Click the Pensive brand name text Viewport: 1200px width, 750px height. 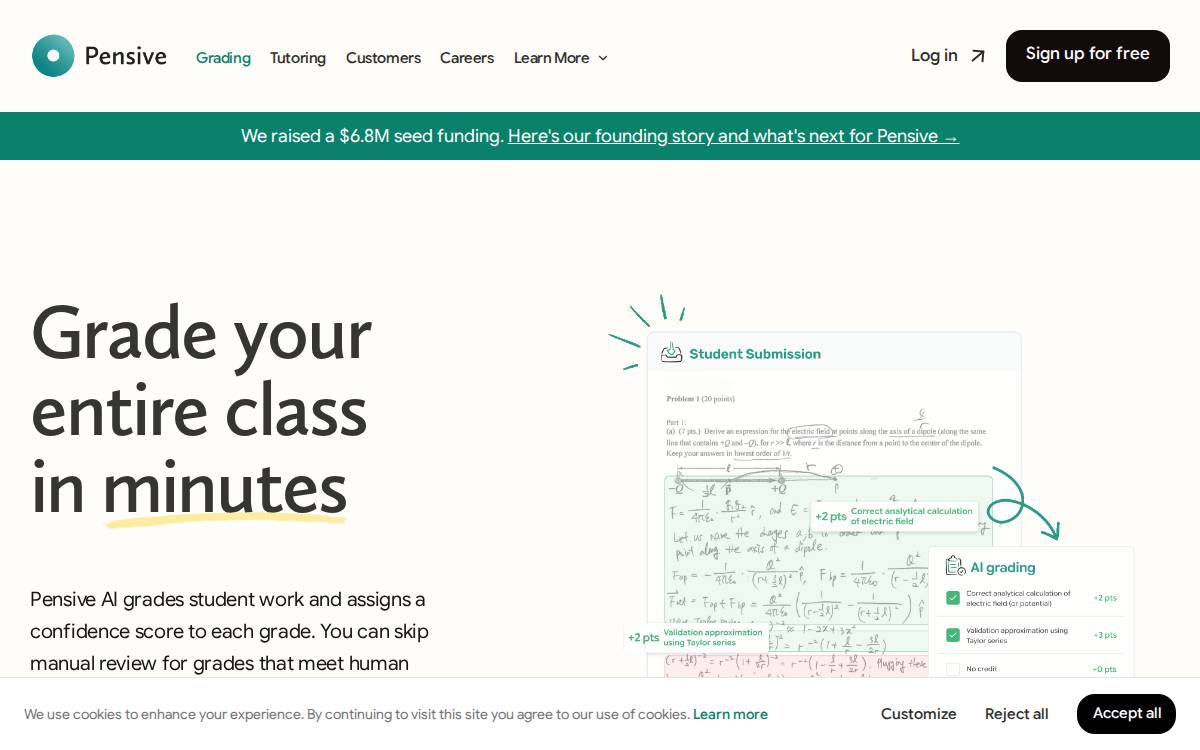pos(126,56)
